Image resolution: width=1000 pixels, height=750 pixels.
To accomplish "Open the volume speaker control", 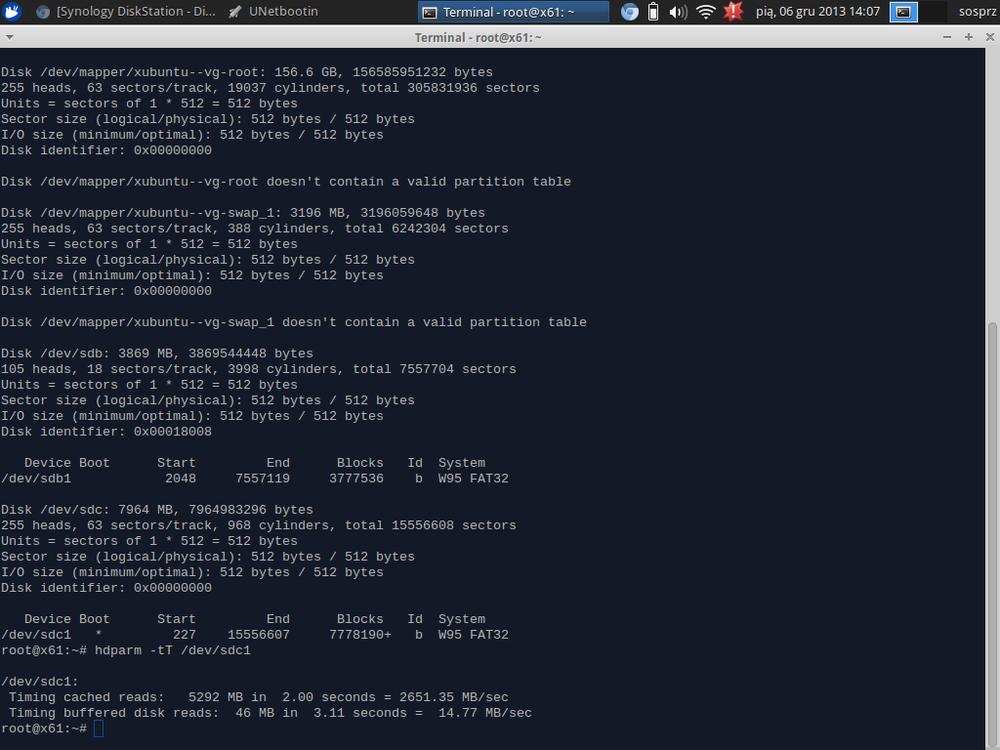I will click(x=678, y=11).
